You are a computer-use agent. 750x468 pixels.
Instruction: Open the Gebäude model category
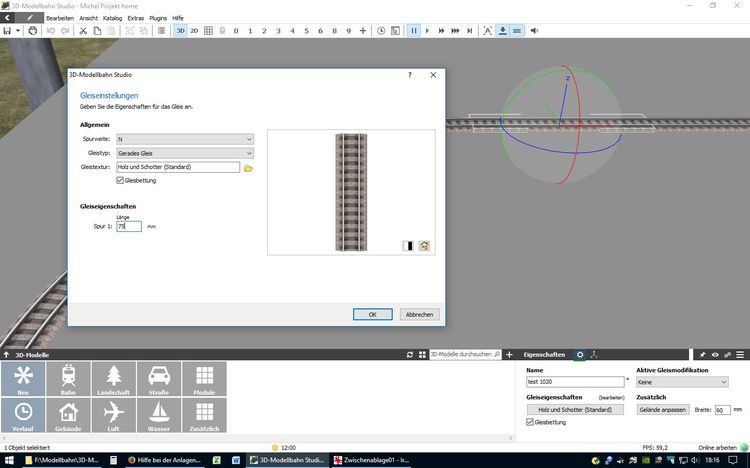pos(68,415)
